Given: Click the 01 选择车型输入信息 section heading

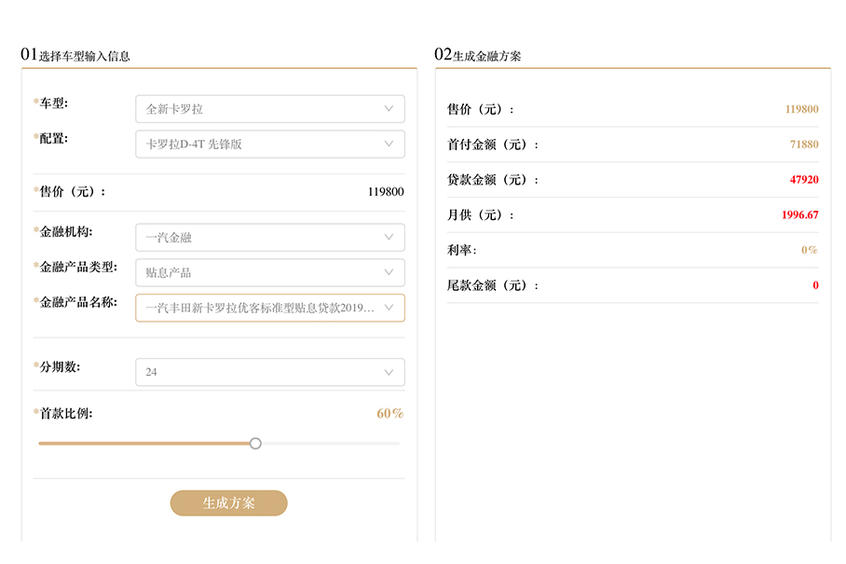Looking at the screenshot, I should (x=76, y=55).
